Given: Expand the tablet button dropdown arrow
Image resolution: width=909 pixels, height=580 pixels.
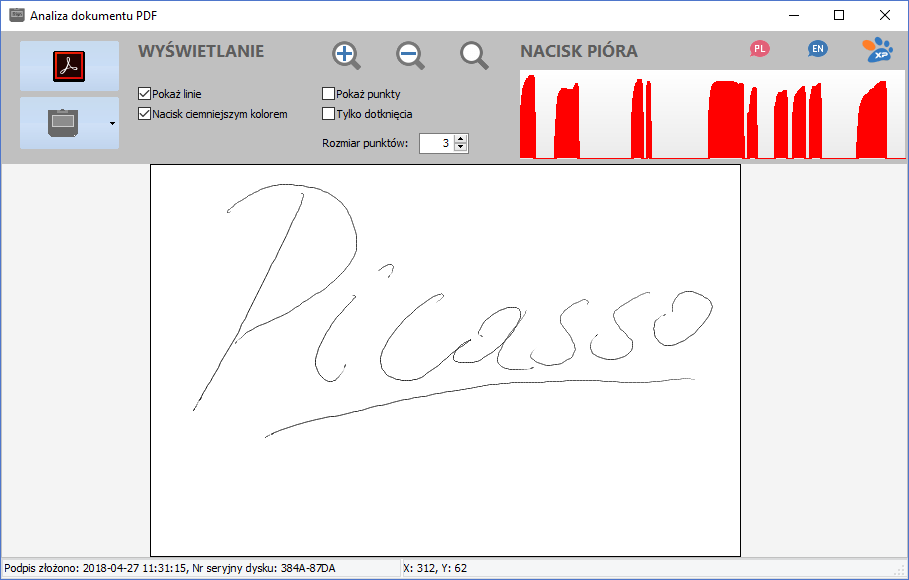Looking at the screenshot, I should (x=112, y=123).
